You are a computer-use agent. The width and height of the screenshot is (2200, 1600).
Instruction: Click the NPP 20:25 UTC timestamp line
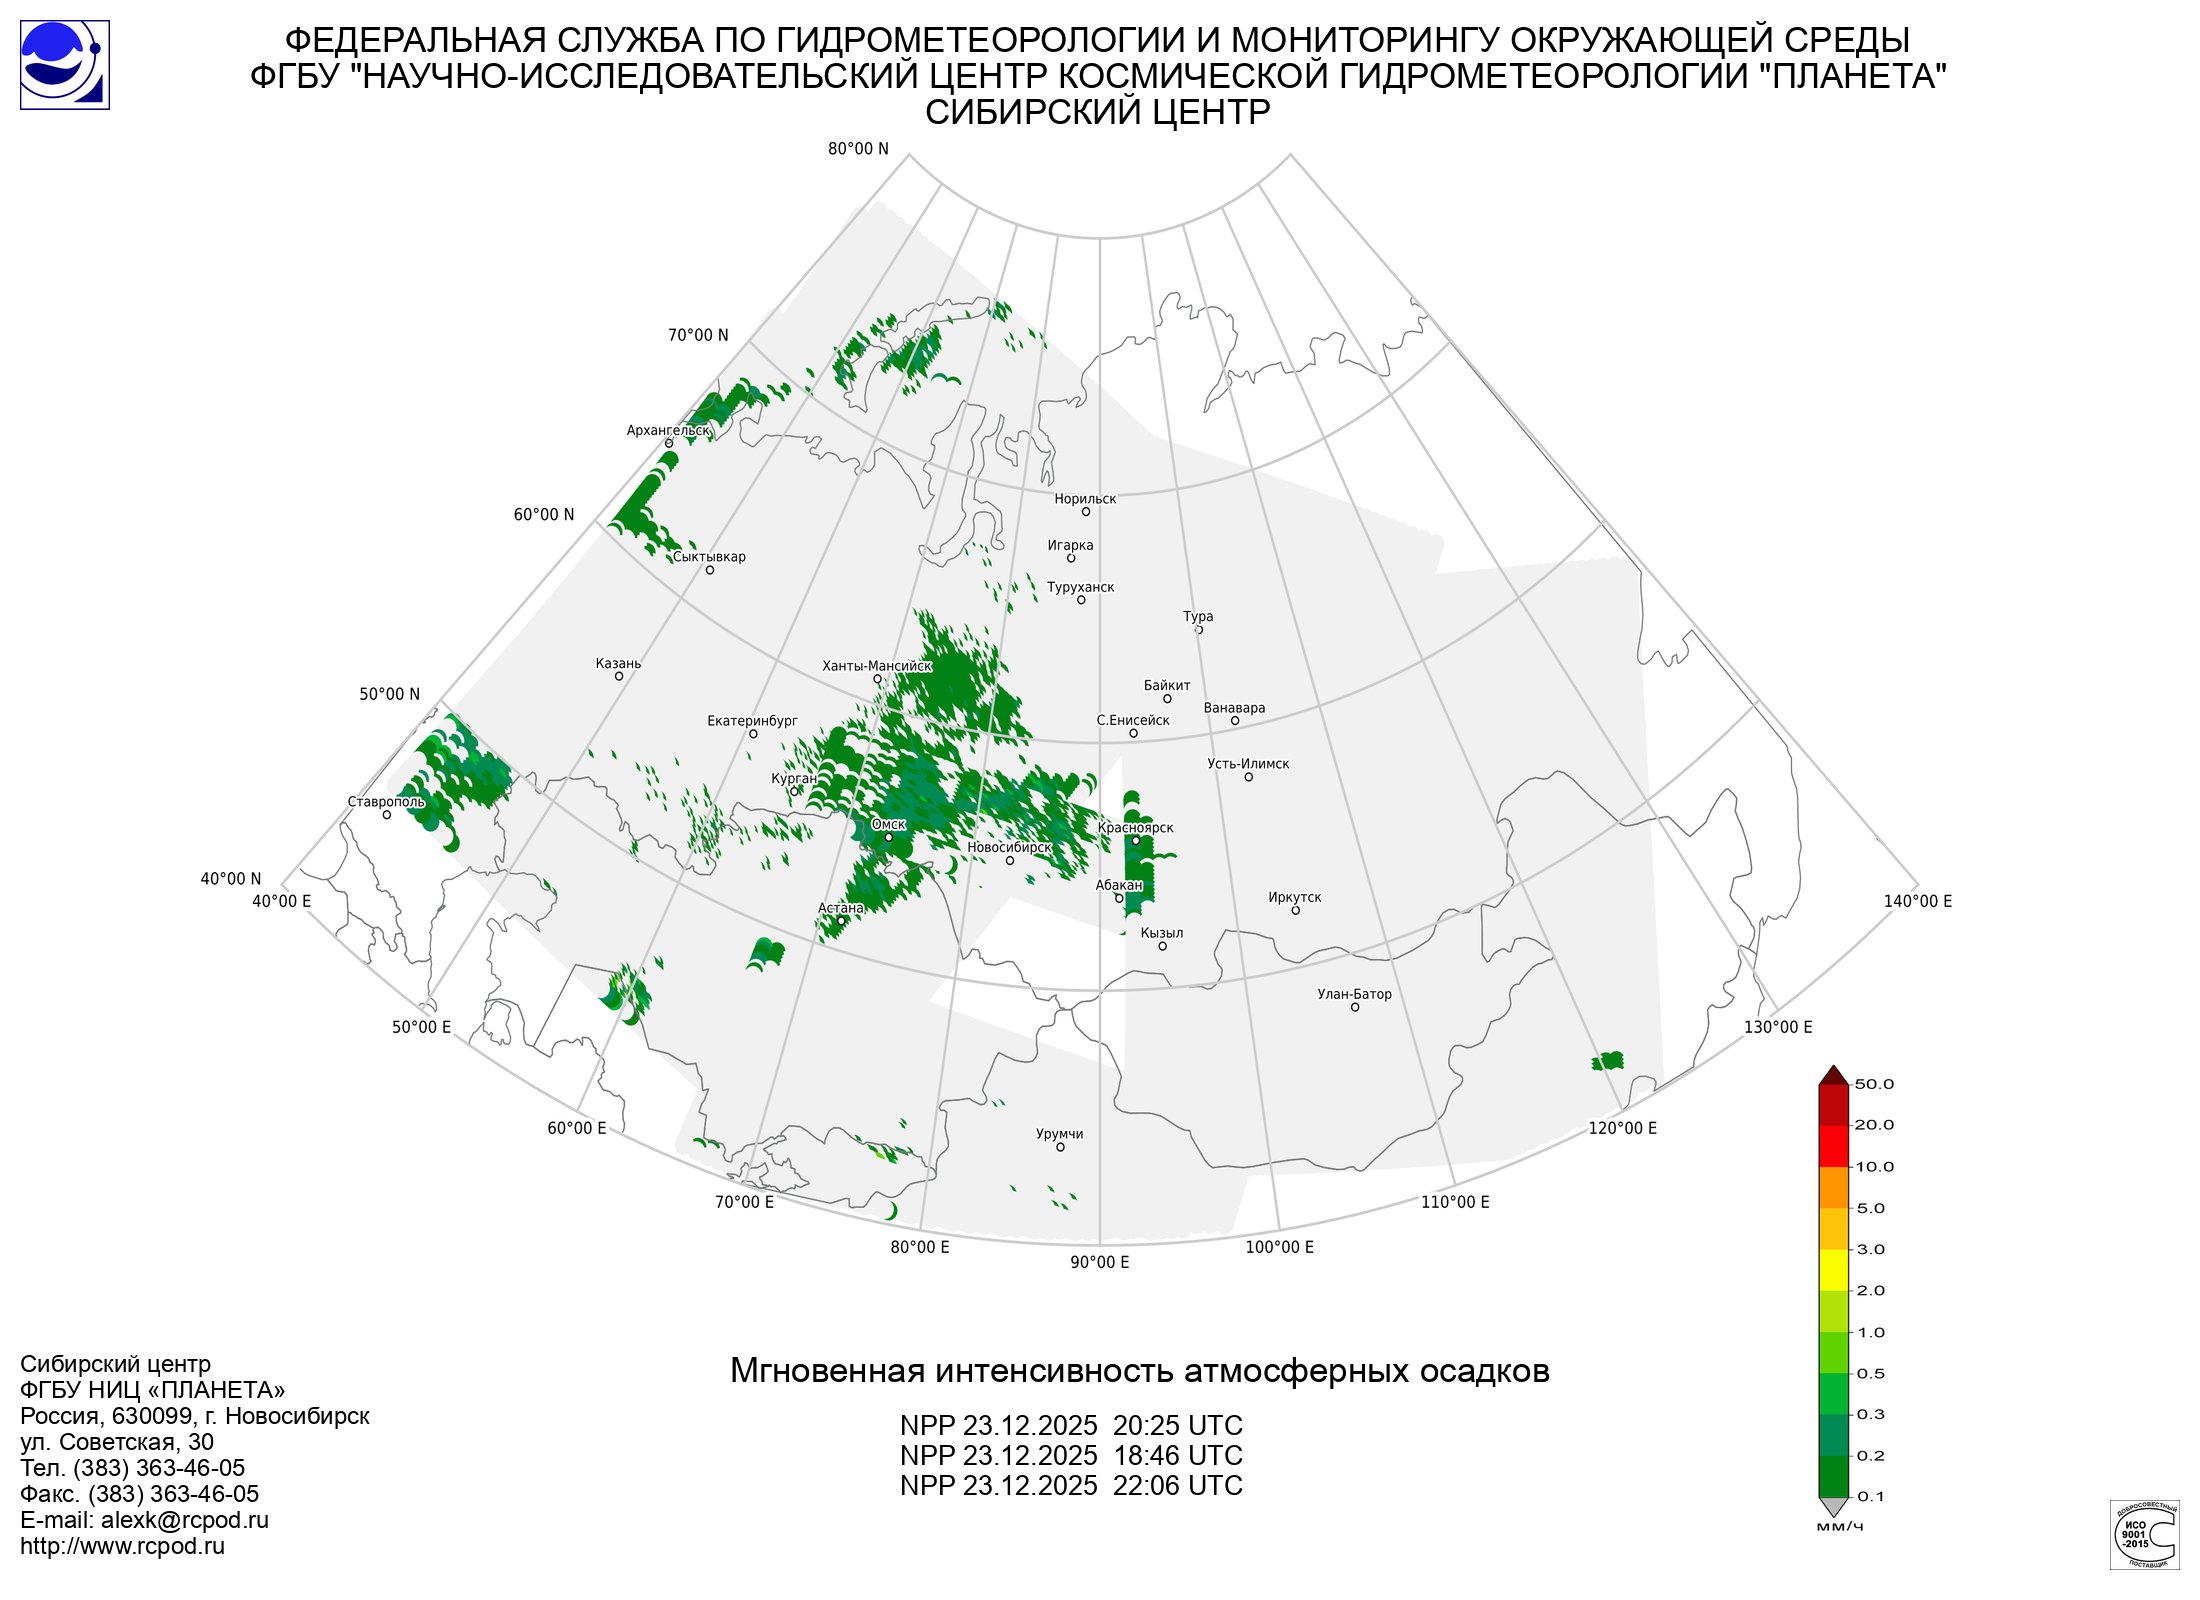click(x=1071, y=1425)
